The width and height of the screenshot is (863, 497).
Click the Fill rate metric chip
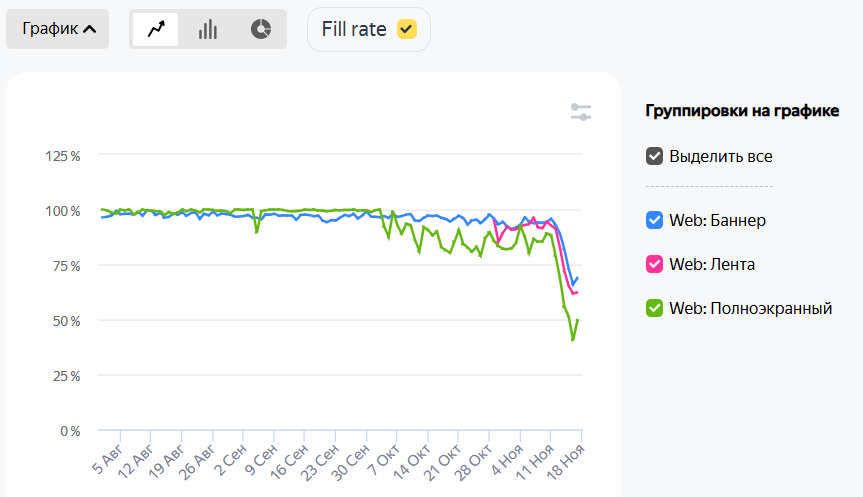click(x=354, y=29)
